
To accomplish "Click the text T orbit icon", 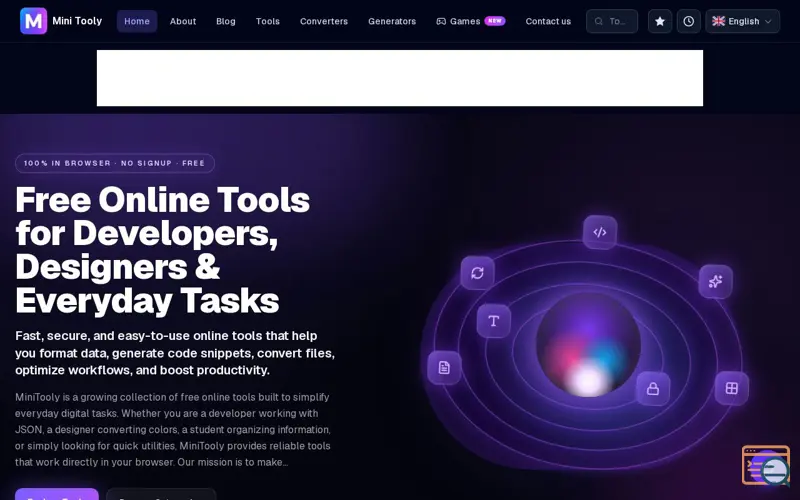I will 493,321.
